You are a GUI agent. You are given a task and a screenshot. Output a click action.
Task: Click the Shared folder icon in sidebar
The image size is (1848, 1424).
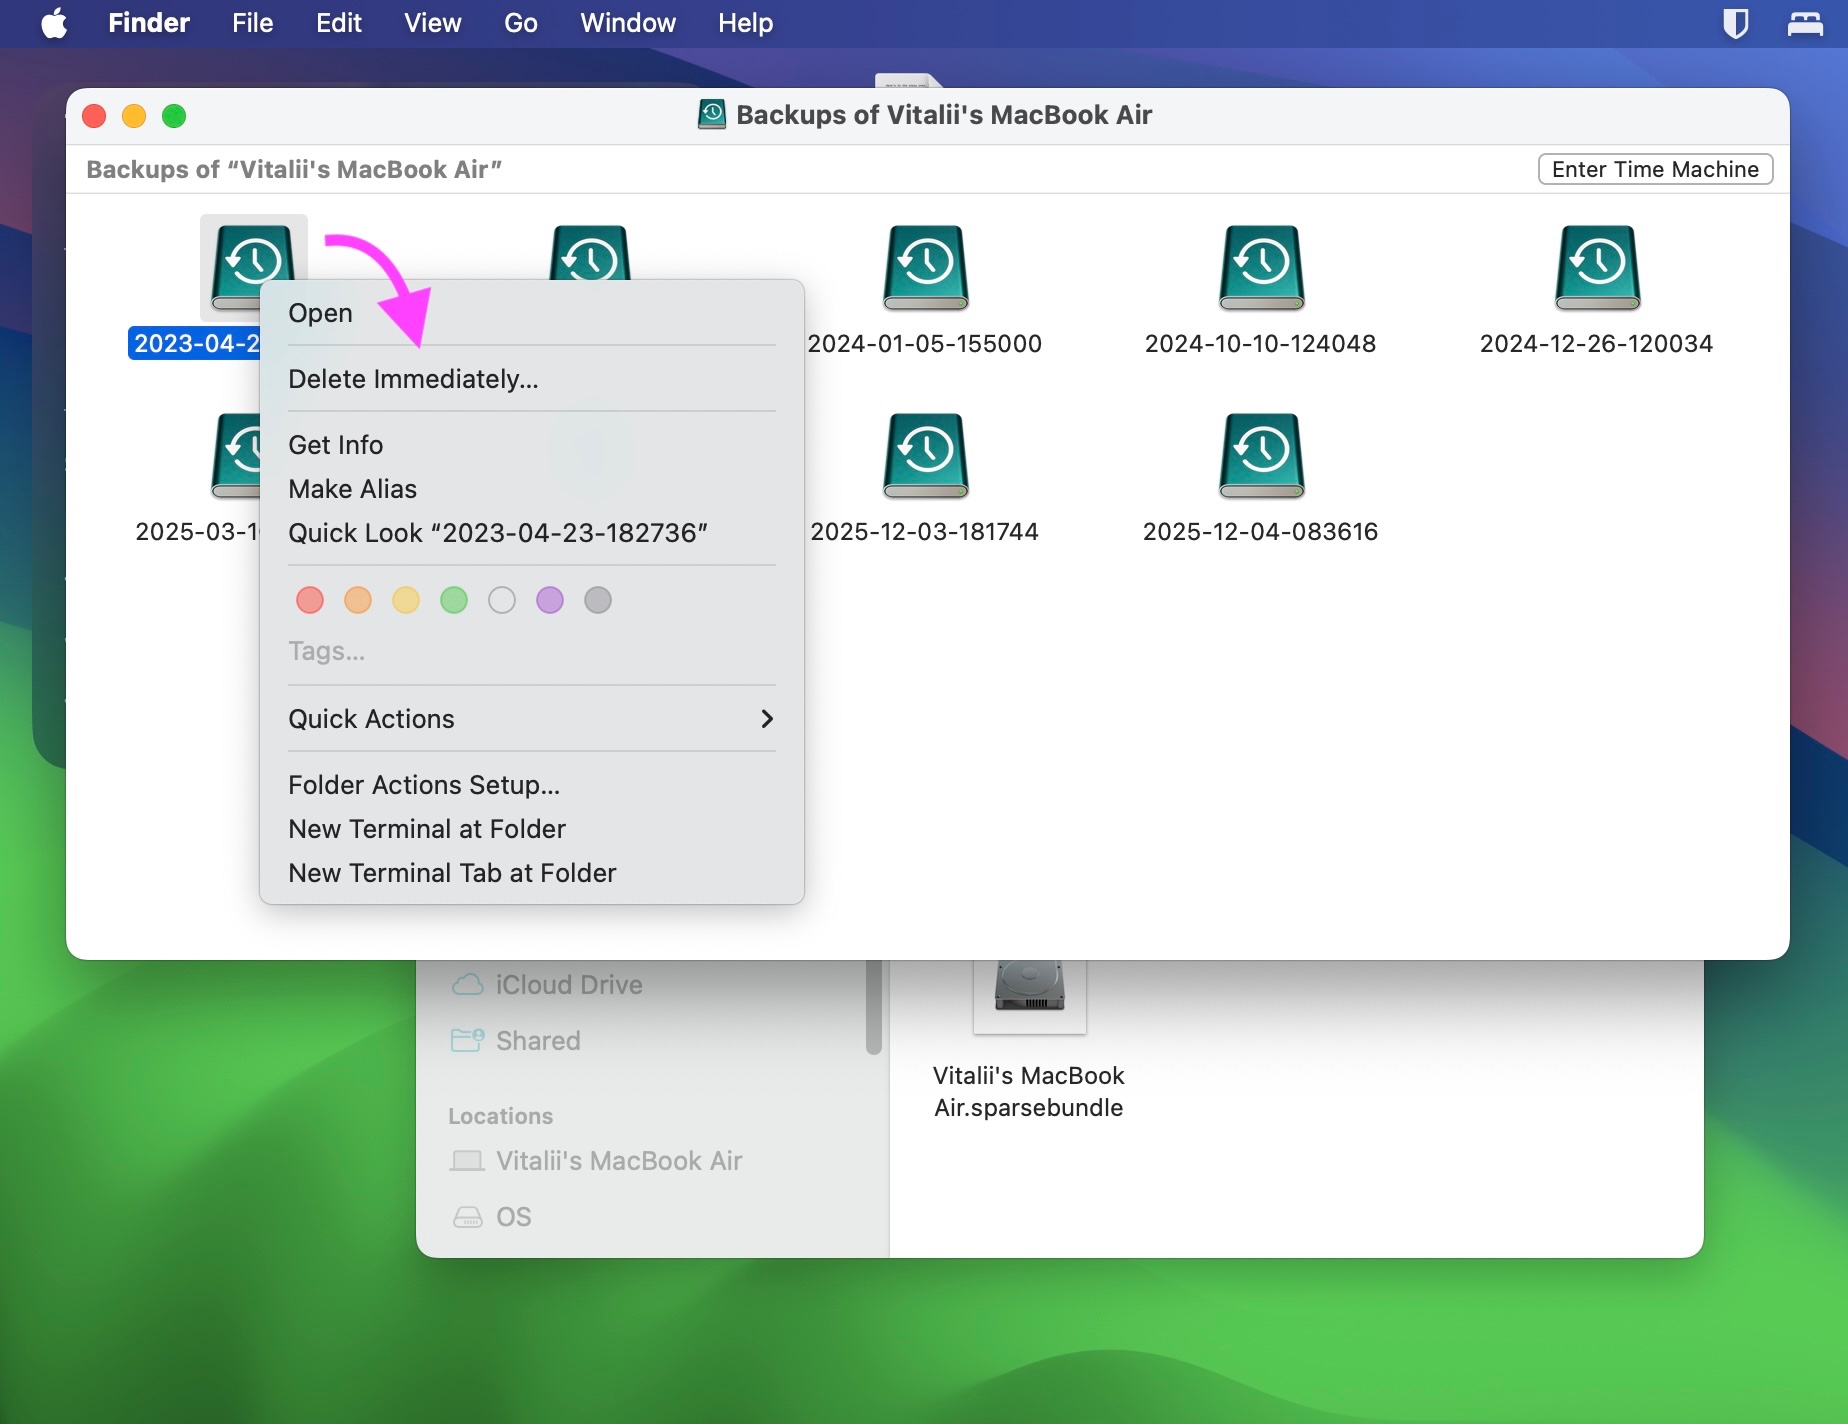[x=467, y=1041]
